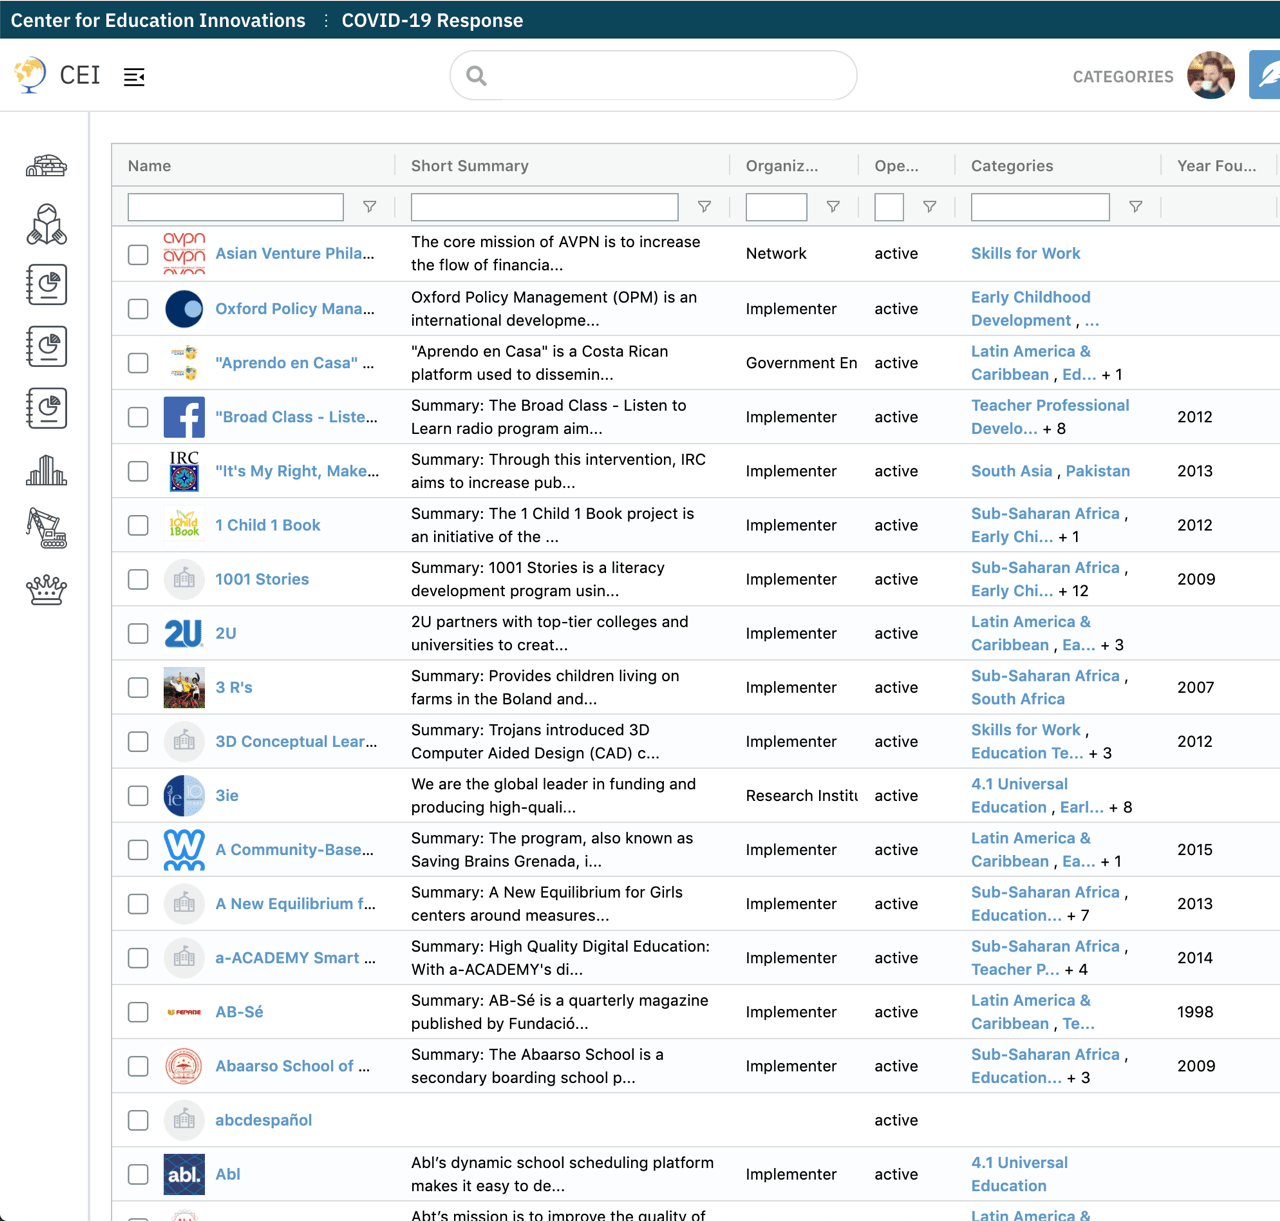Image resolution: width=1280 pixels, height=1222 pixels.
Task: Select the 1 Child 1 Book checkbox
Action: click(138, 525)
